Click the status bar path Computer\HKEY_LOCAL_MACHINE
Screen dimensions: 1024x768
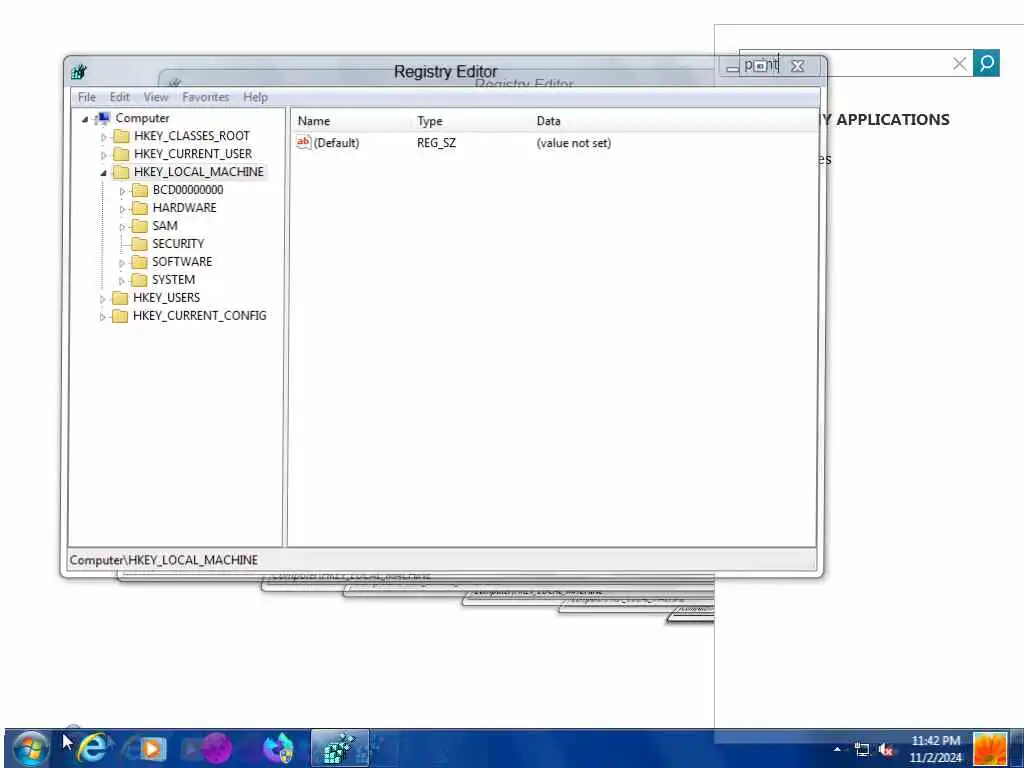[164, 560]
